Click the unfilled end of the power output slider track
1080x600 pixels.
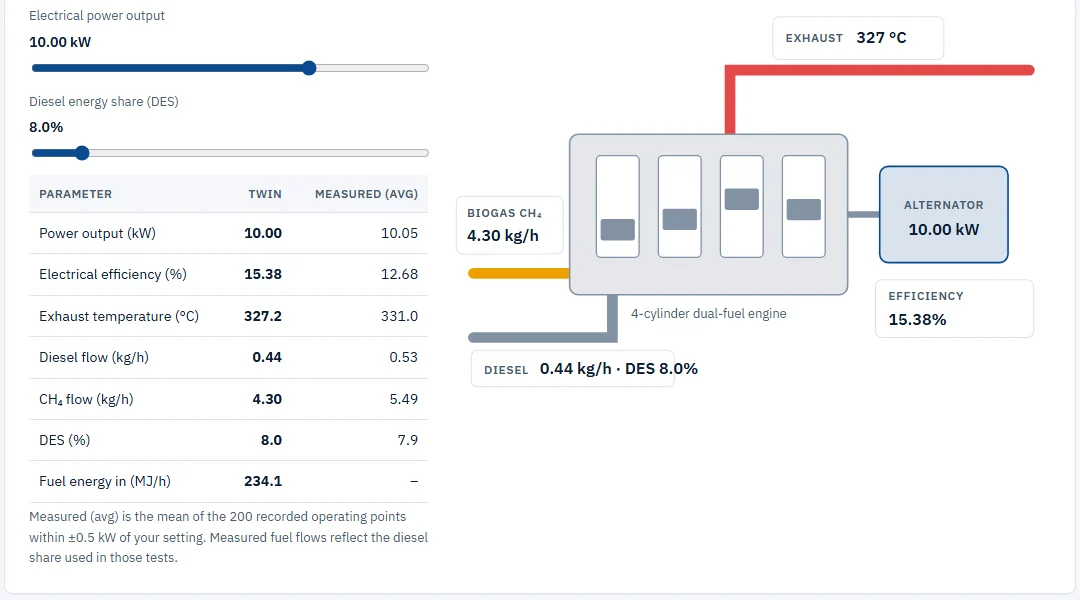tap(372, 68)
